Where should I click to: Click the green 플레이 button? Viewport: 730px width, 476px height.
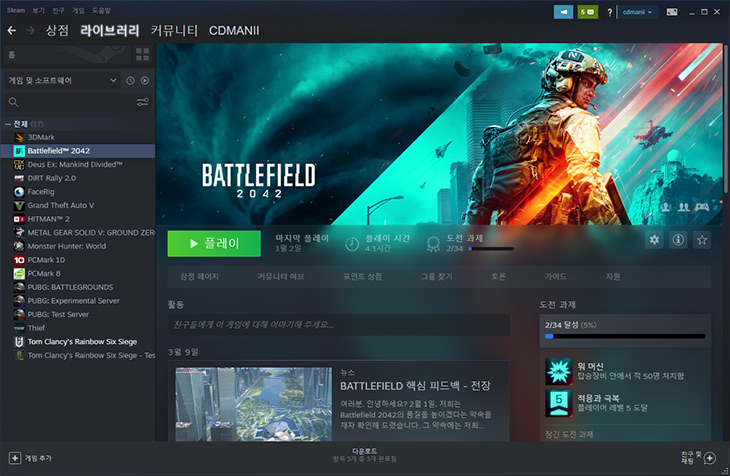(214, 244)
